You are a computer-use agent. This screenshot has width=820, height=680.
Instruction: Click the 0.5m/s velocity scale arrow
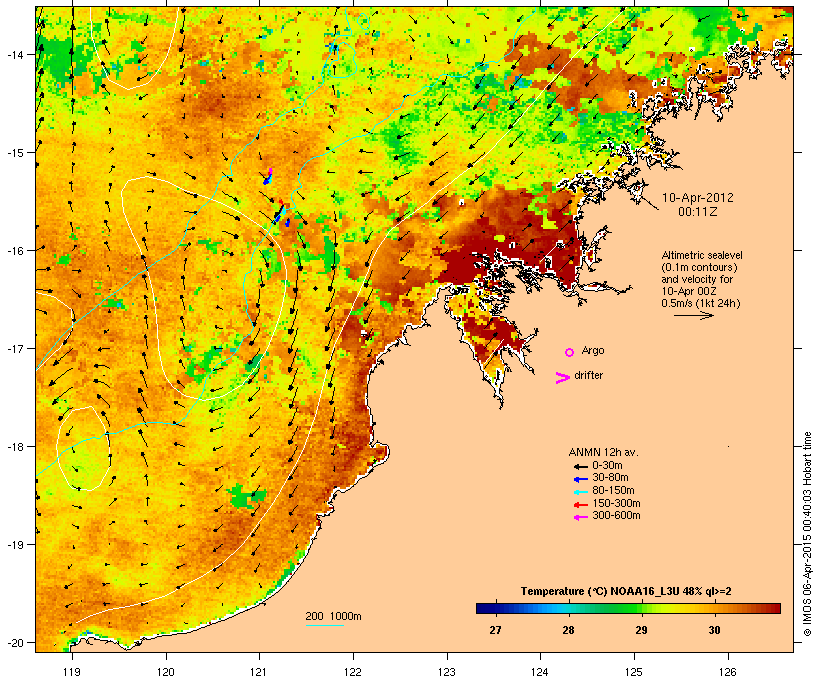point(694,315)
